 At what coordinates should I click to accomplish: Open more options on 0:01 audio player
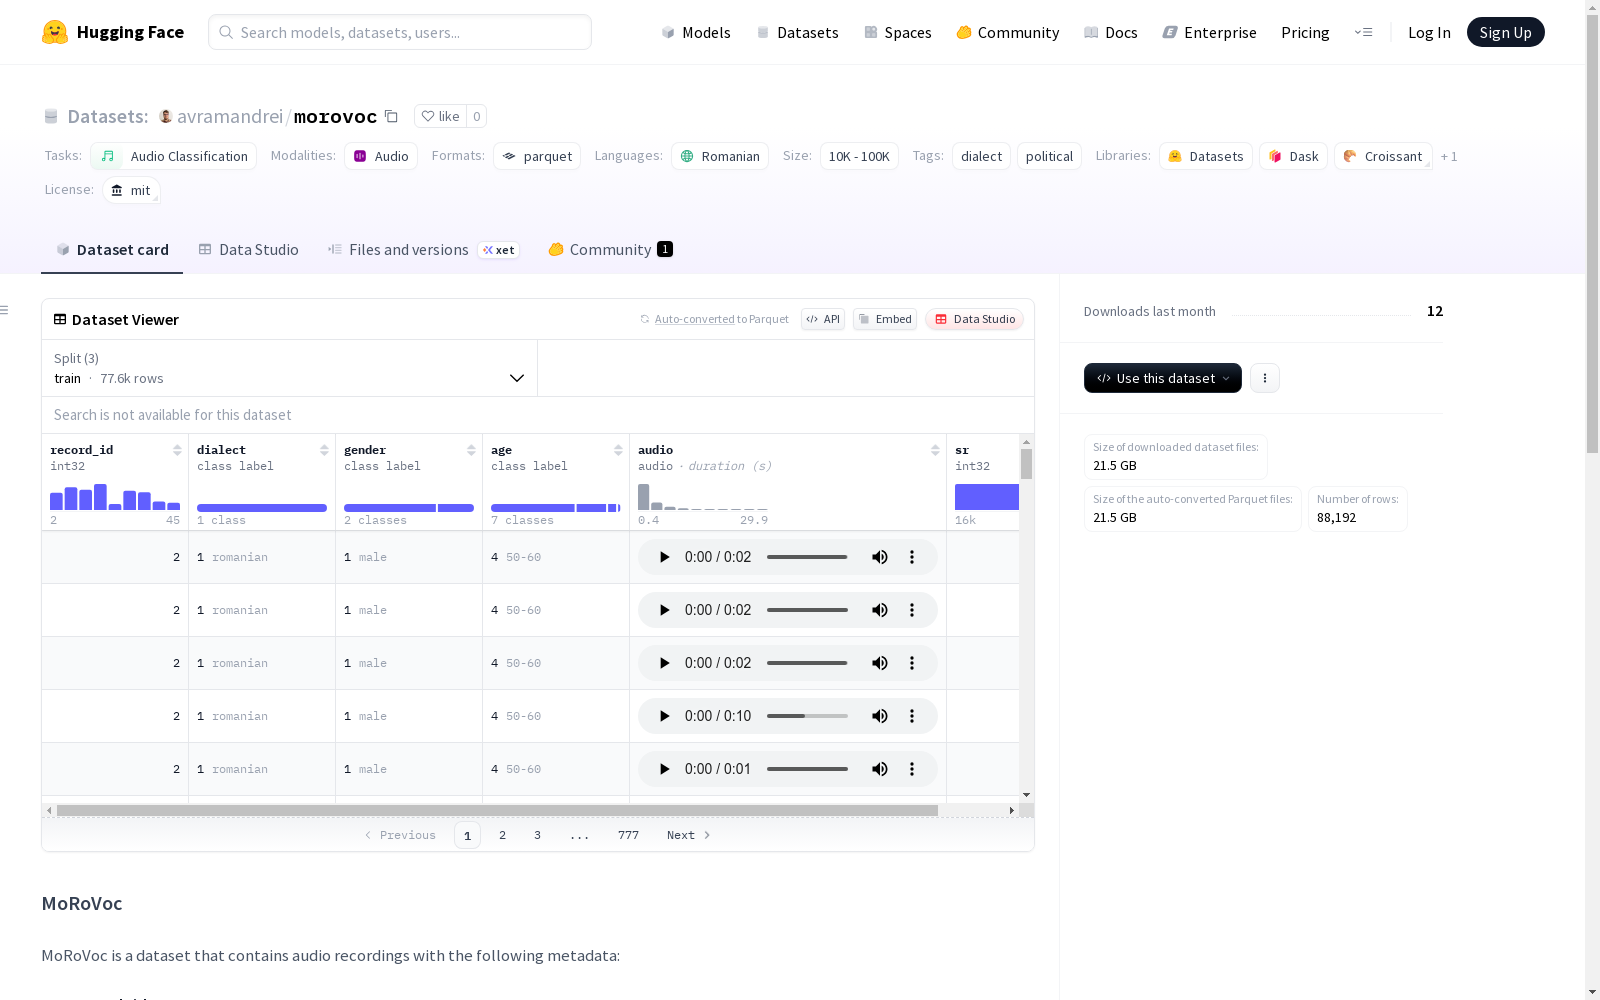click(912, 769)
